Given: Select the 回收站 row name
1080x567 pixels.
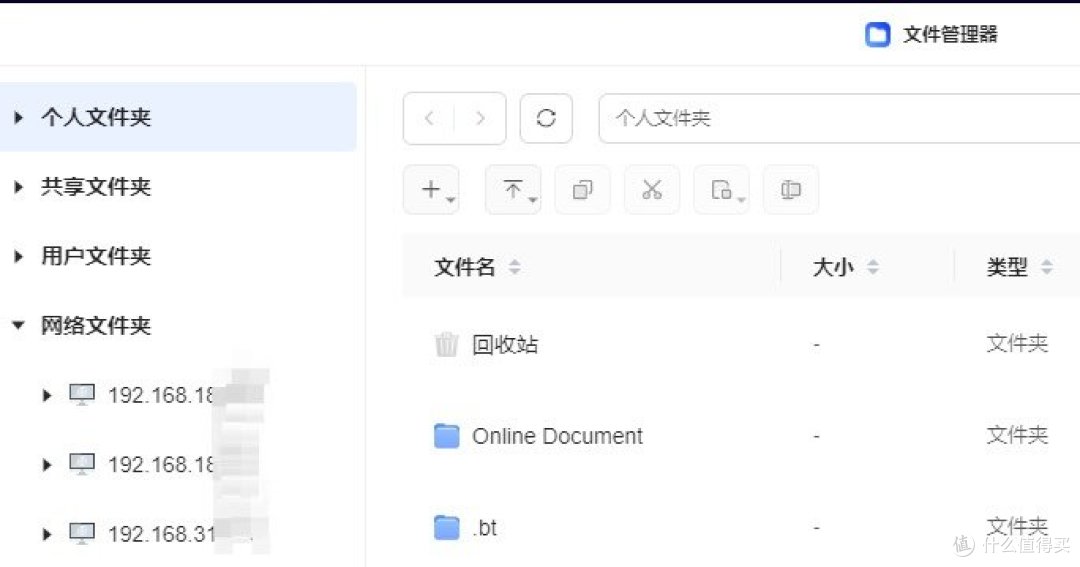Looking at the screenshot, I should (x=505, y=344).
